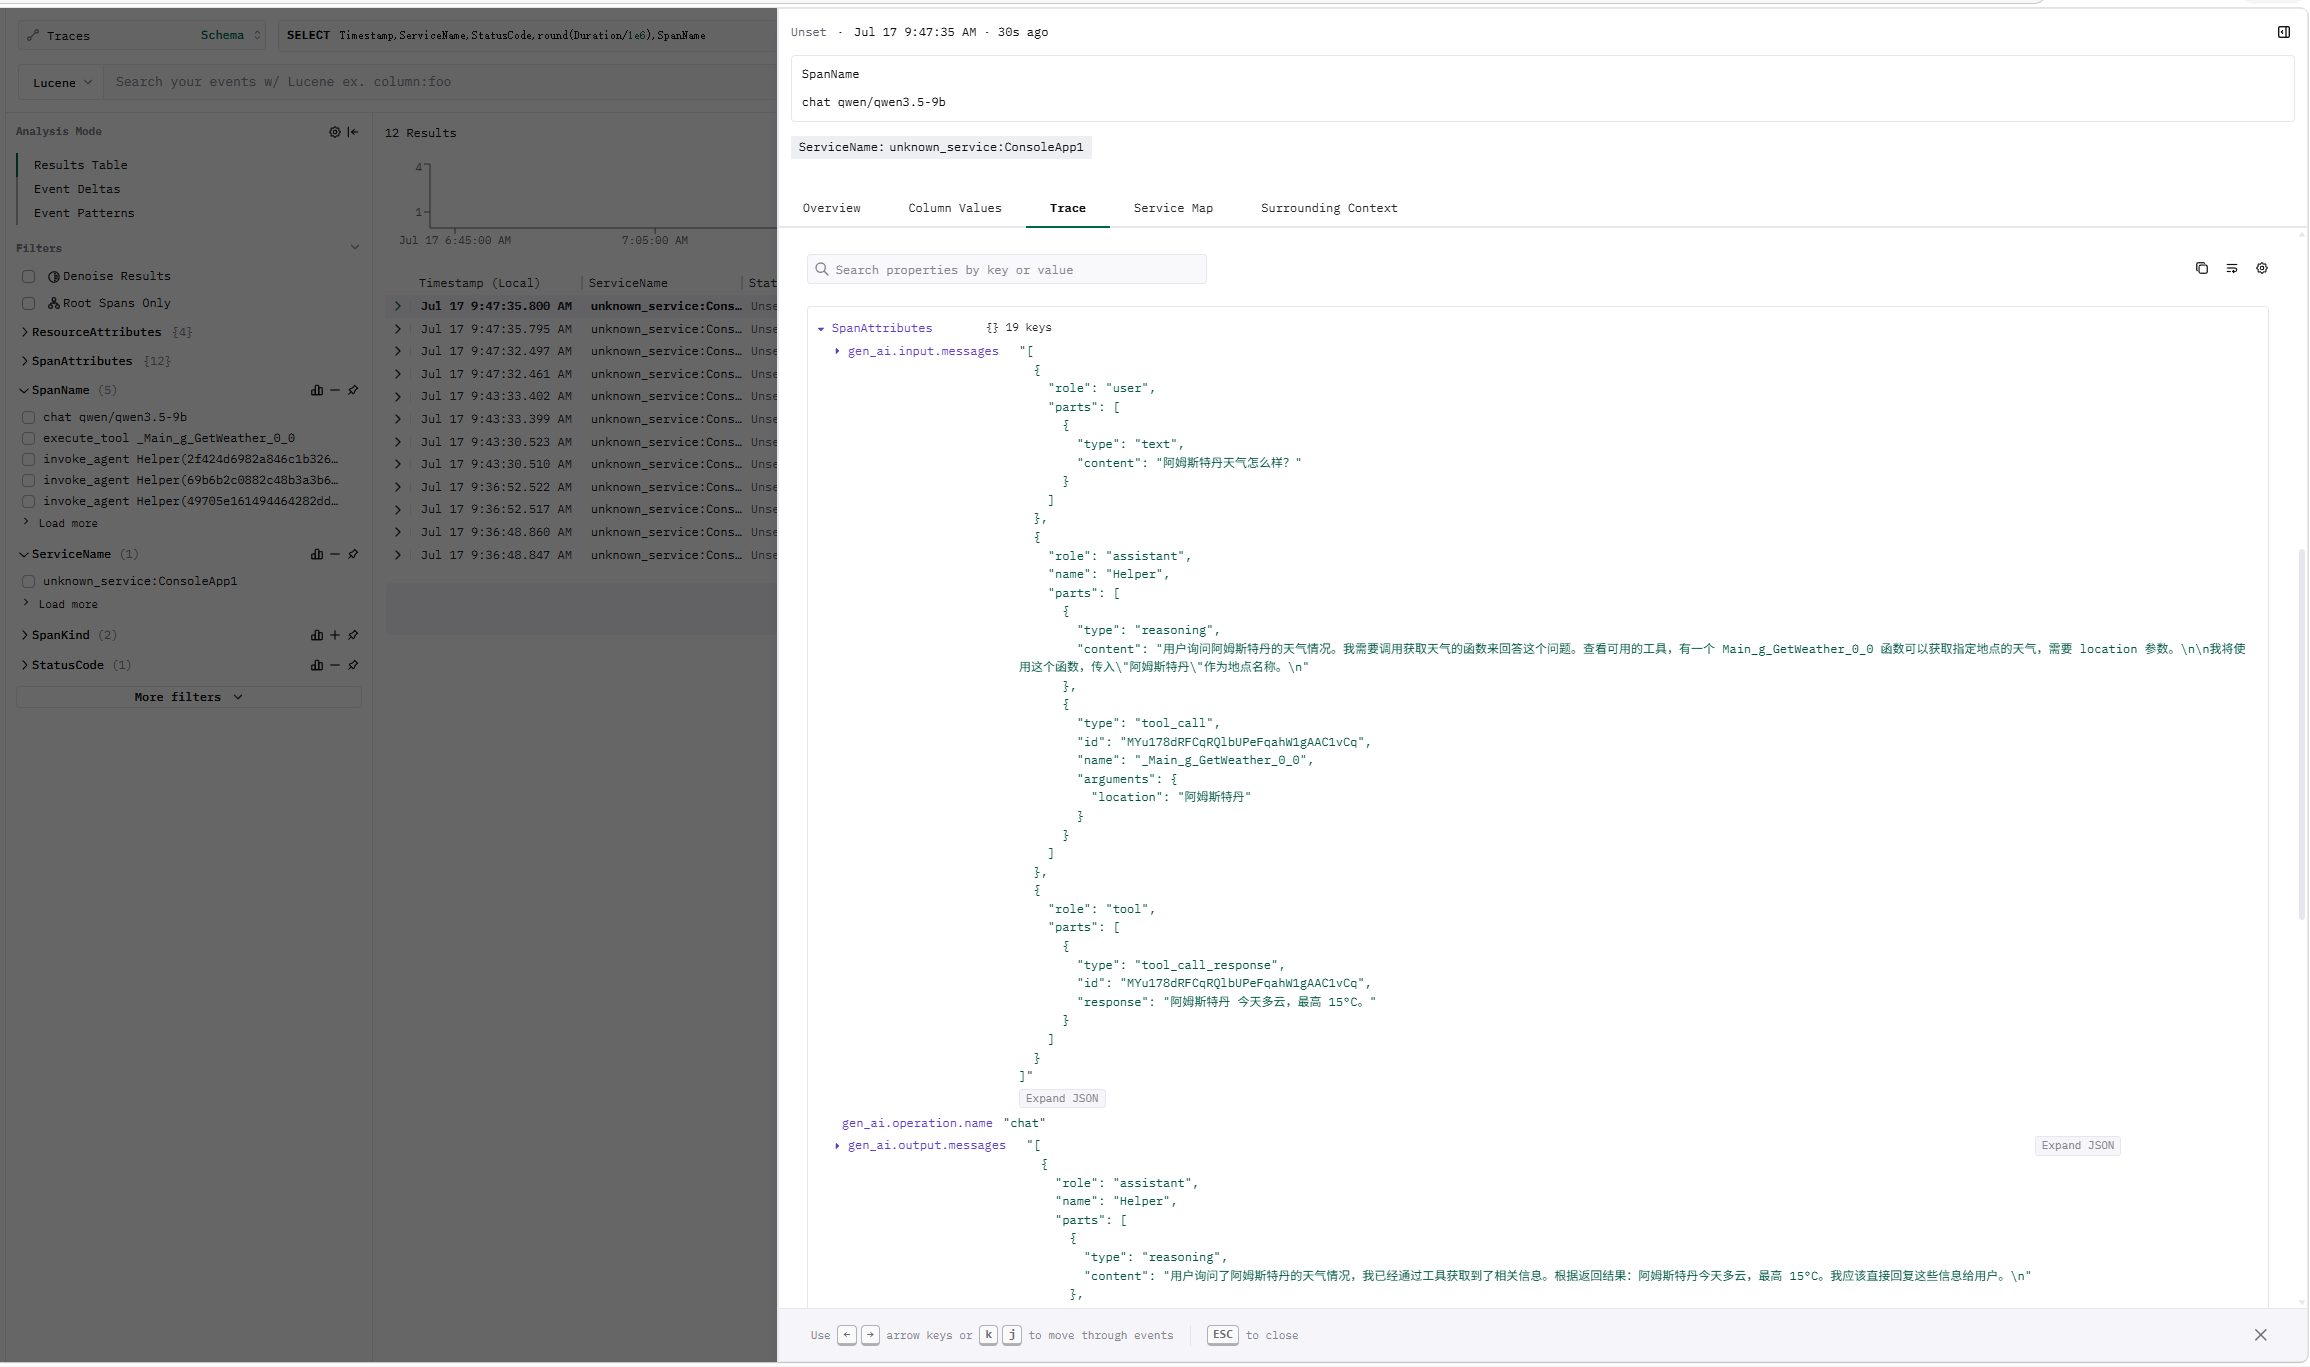Pin the StatusCode filter
The width and height of the screenshot is (2310, 1367).
point(353,665)
